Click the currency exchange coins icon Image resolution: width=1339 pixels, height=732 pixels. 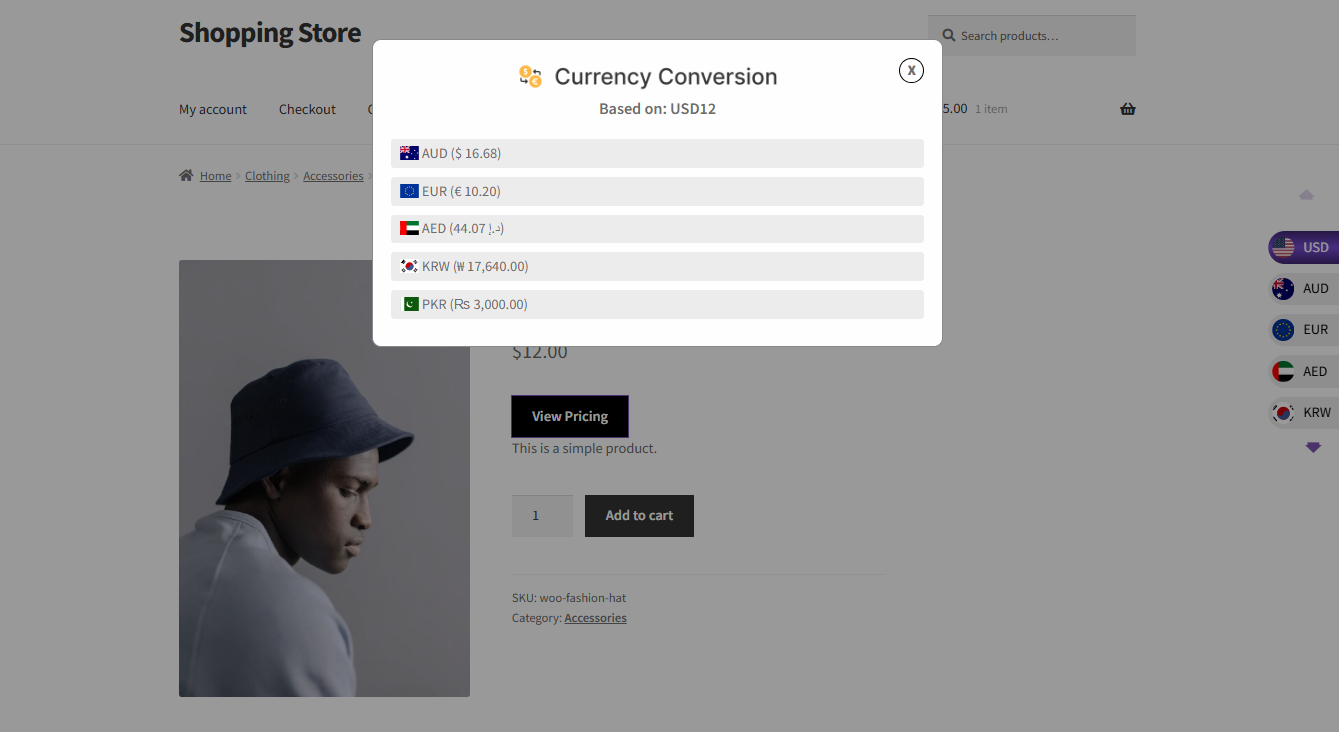tap(530, 76)
